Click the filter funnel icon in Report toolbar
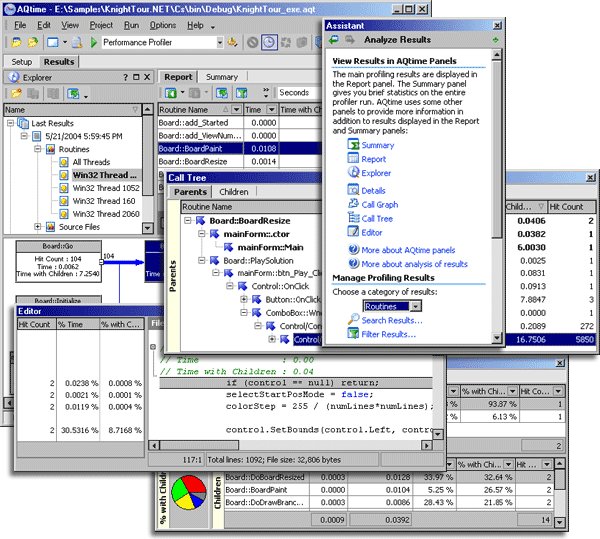Image resolution: width=600 pixels, height=539 pixels. point(241,93)
